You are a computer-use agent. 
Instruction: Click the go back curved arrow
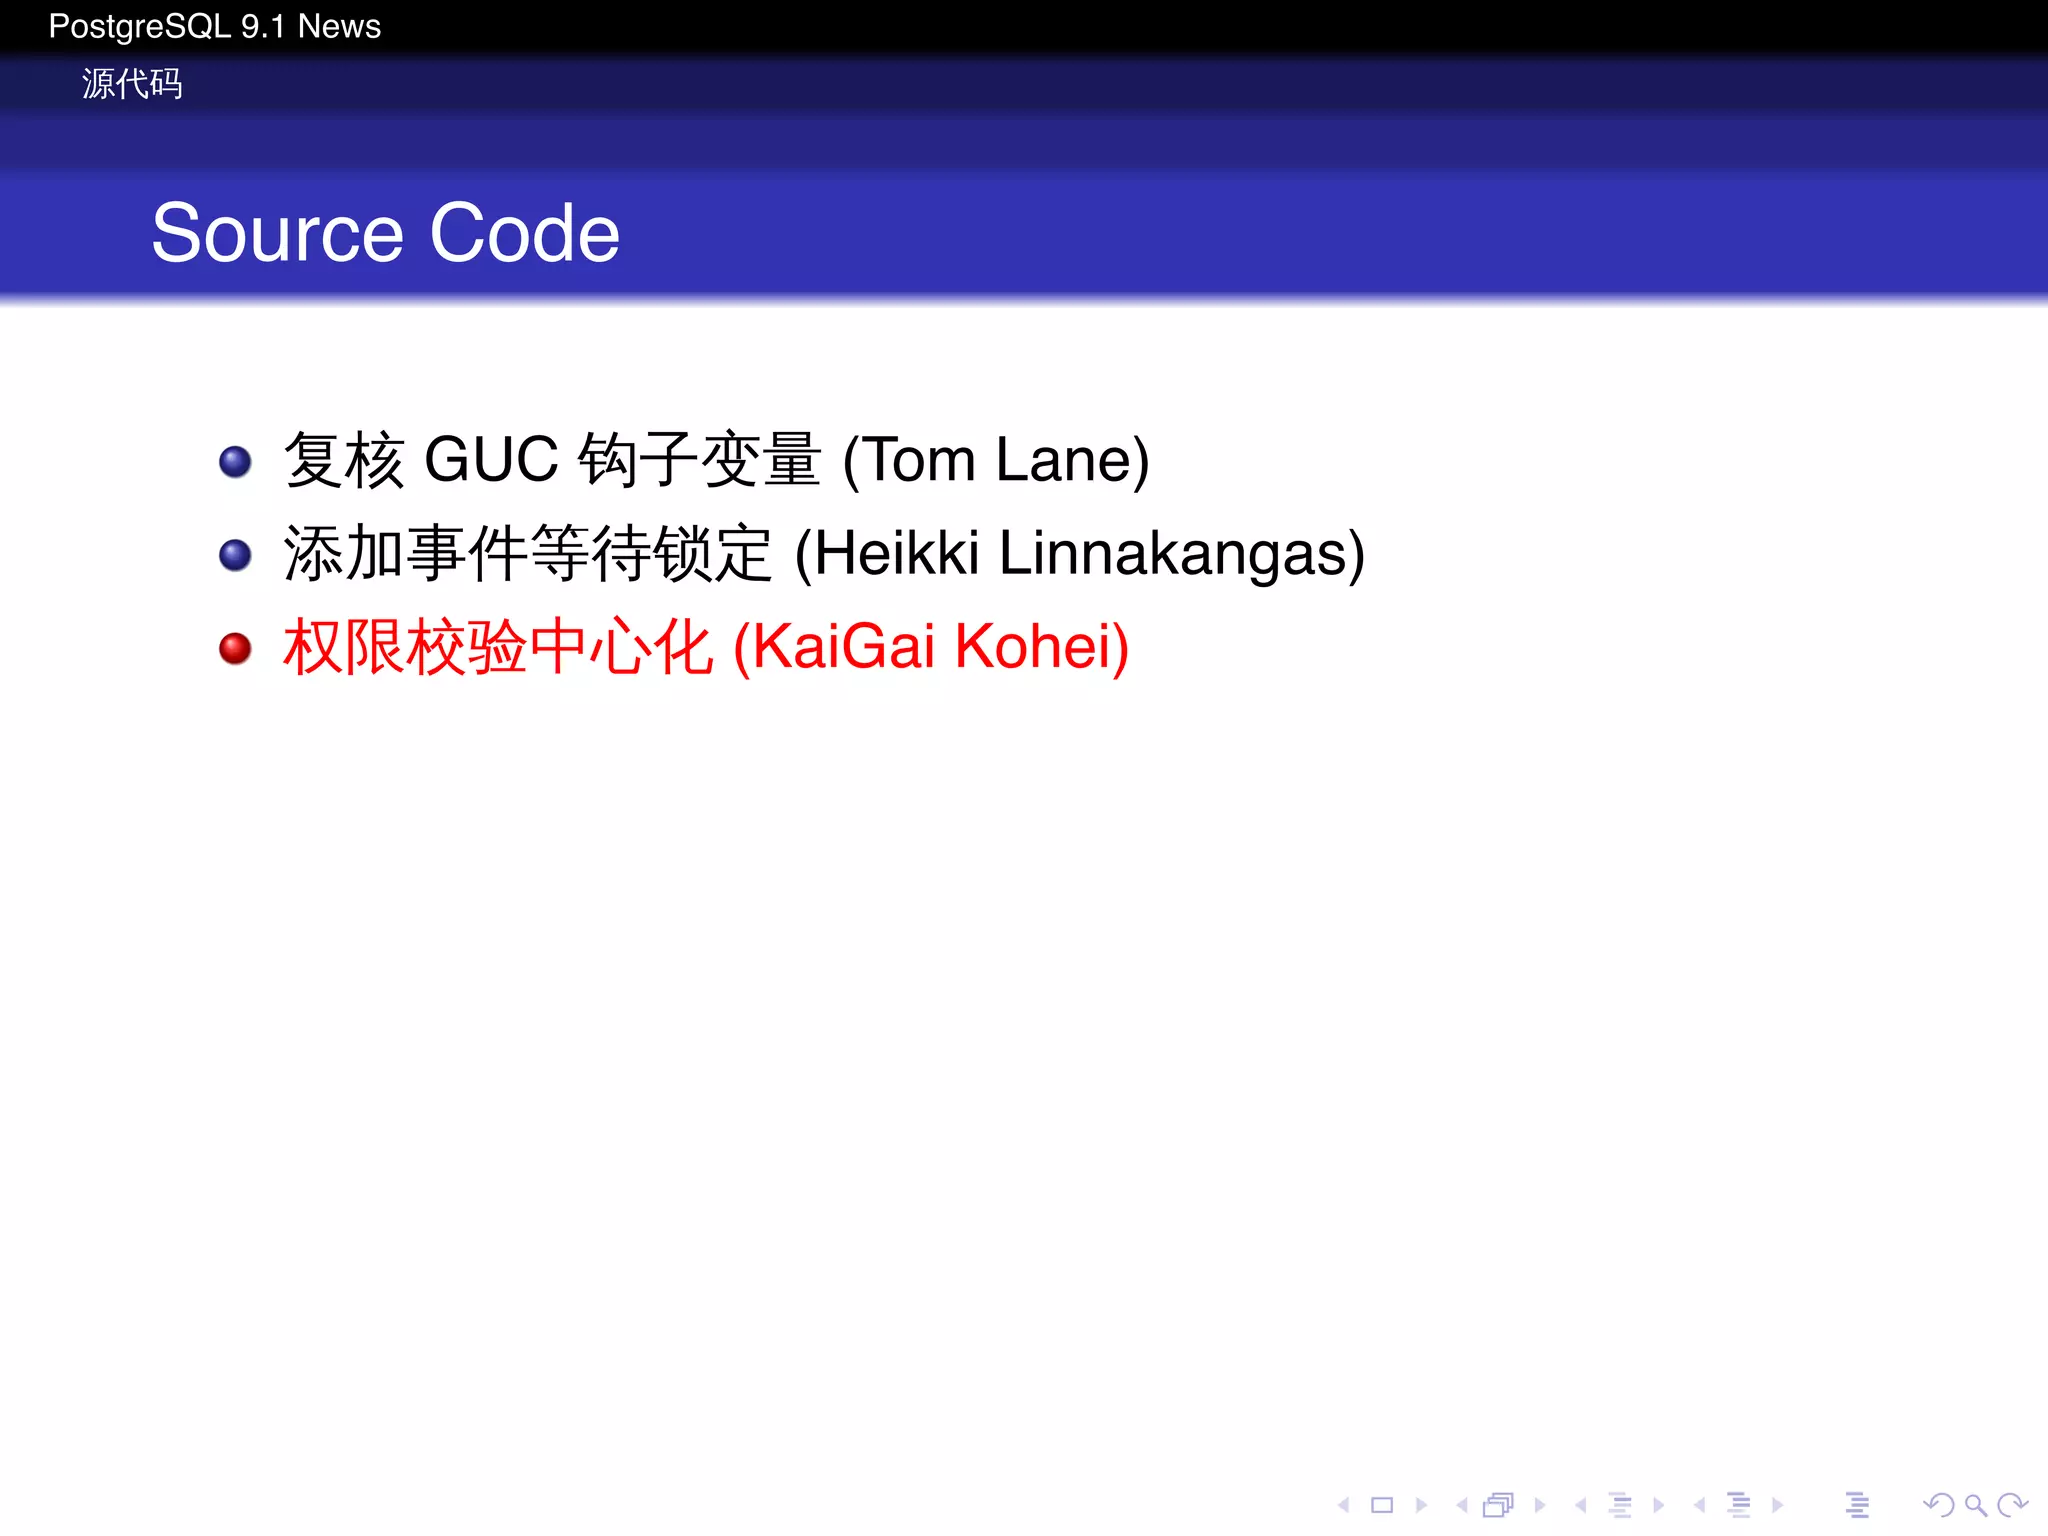point(1938,1505)
